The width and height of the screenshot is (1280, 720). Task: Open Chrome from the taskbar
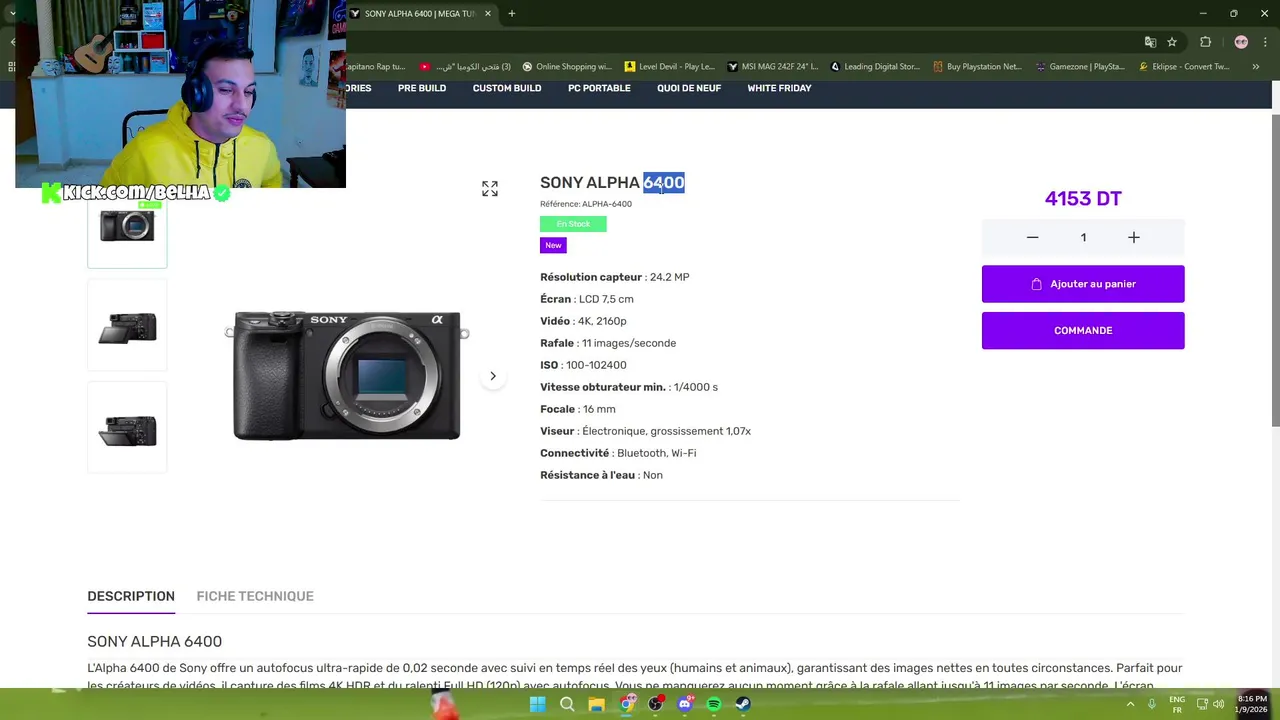click(x=626, y=704)
